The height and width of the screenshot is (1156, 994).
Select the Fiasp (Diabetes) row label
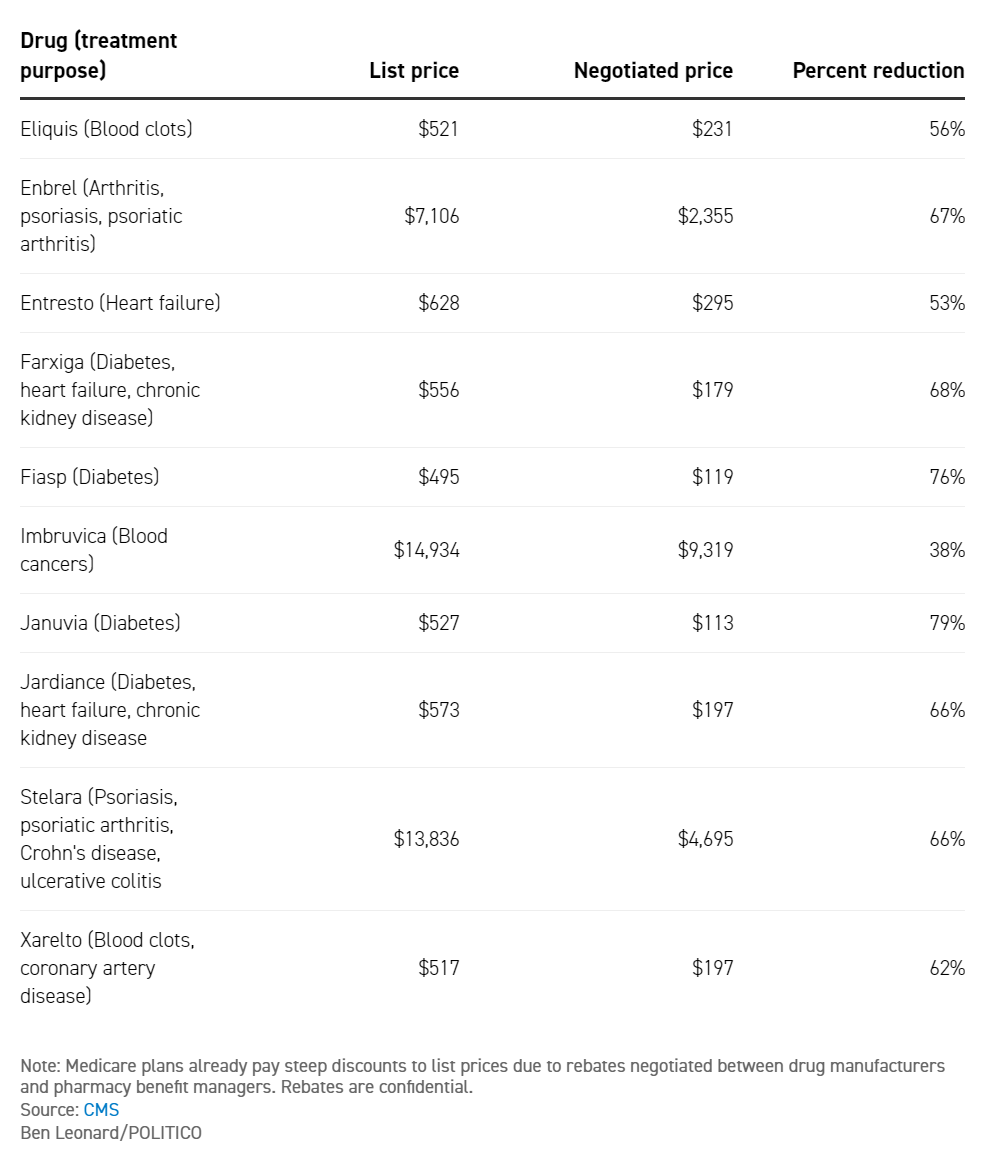click(x=90, y=477)
